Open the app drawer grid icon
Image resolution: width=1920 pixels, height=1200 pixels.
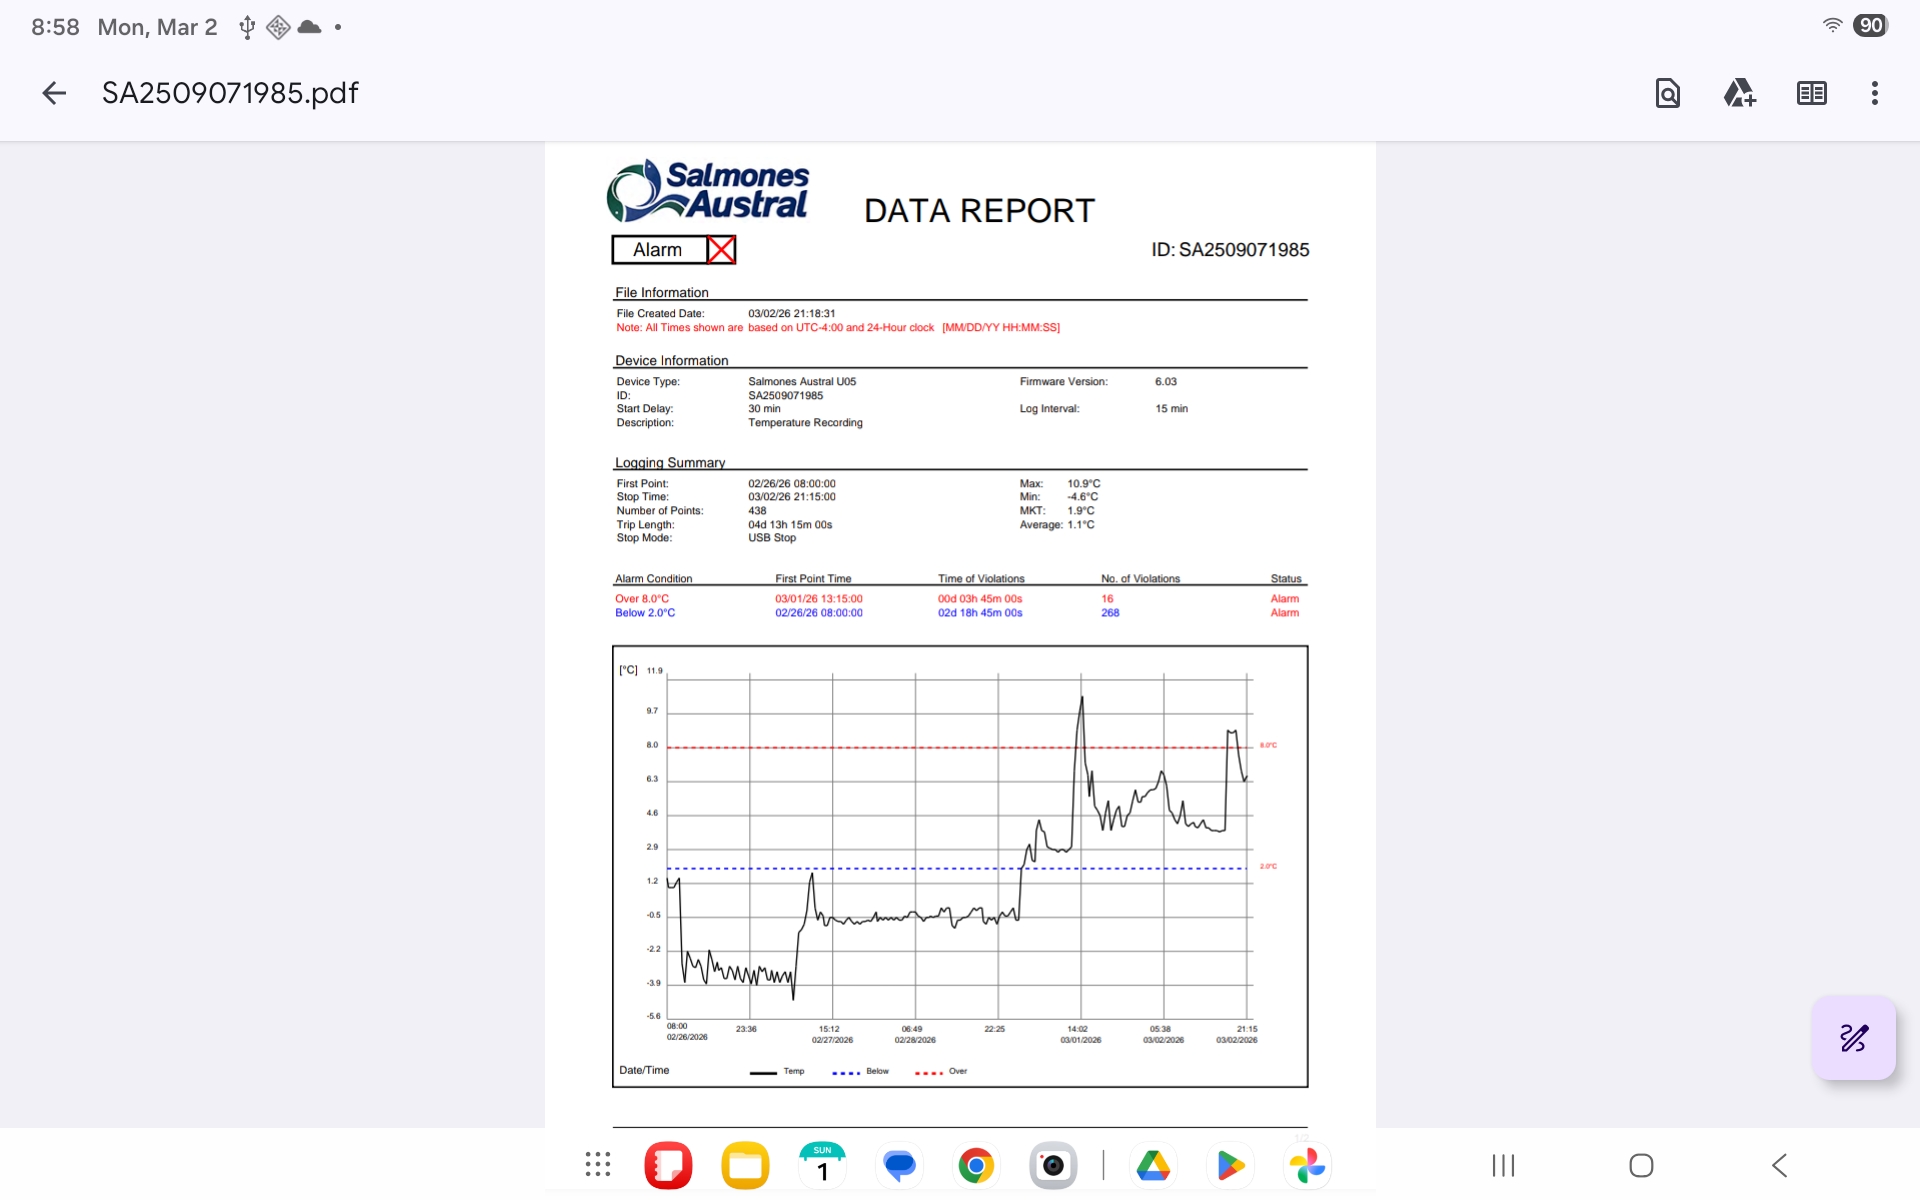point(597,1165)
